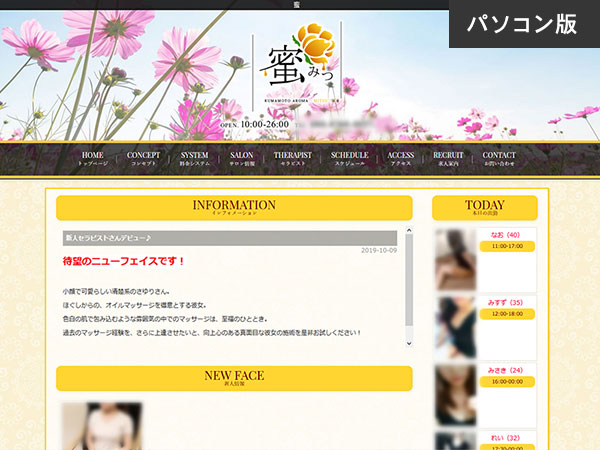The height and width of the screenshot is (450, 600).
Task: Open the HOME menu item
Action: 93,159
